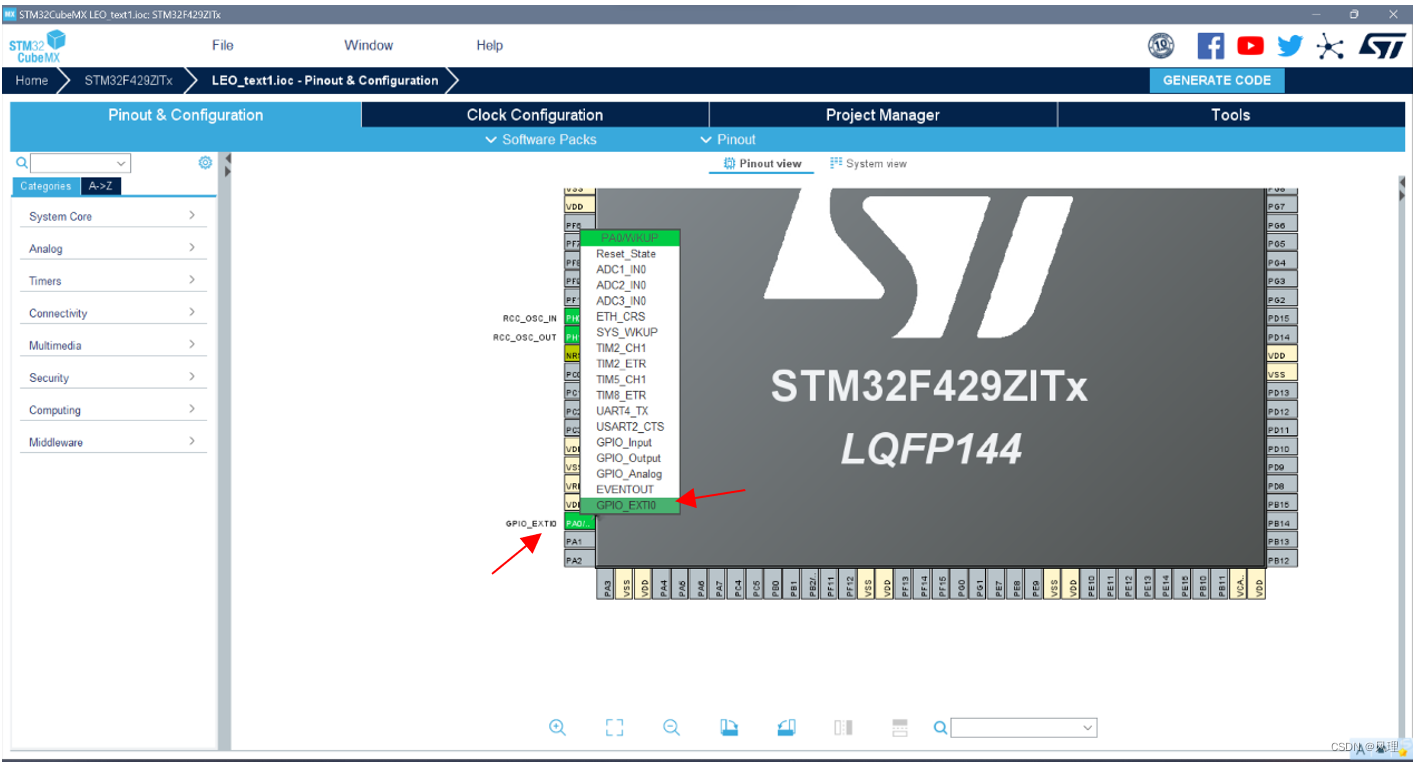The width and height of the screenshot is (1414, 762).
Task: Select the zoom-in magnifier tool
Action: 558,727
